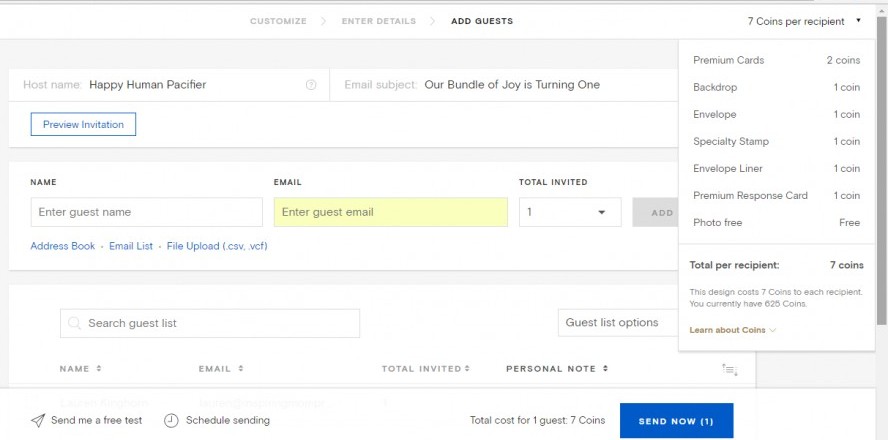Screen dimensions: 888x440
Task: Click the gray Add guest button
Action: click(656, 212)
